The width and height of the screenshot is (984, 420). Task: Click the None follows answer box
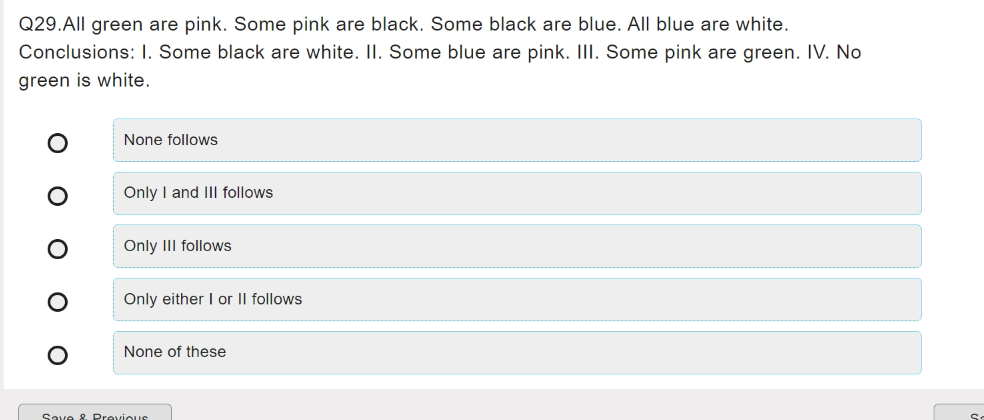[517, 140]
